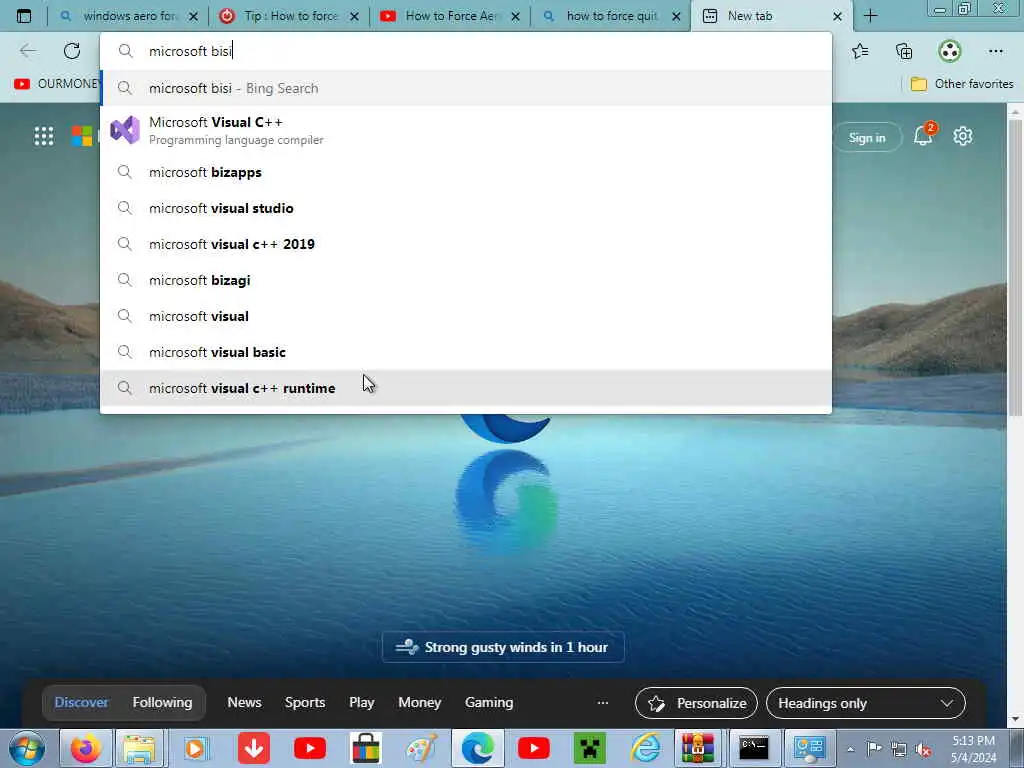
Task: Open the taskbar clock showing 5:13 PM
Action: [973, 749]
